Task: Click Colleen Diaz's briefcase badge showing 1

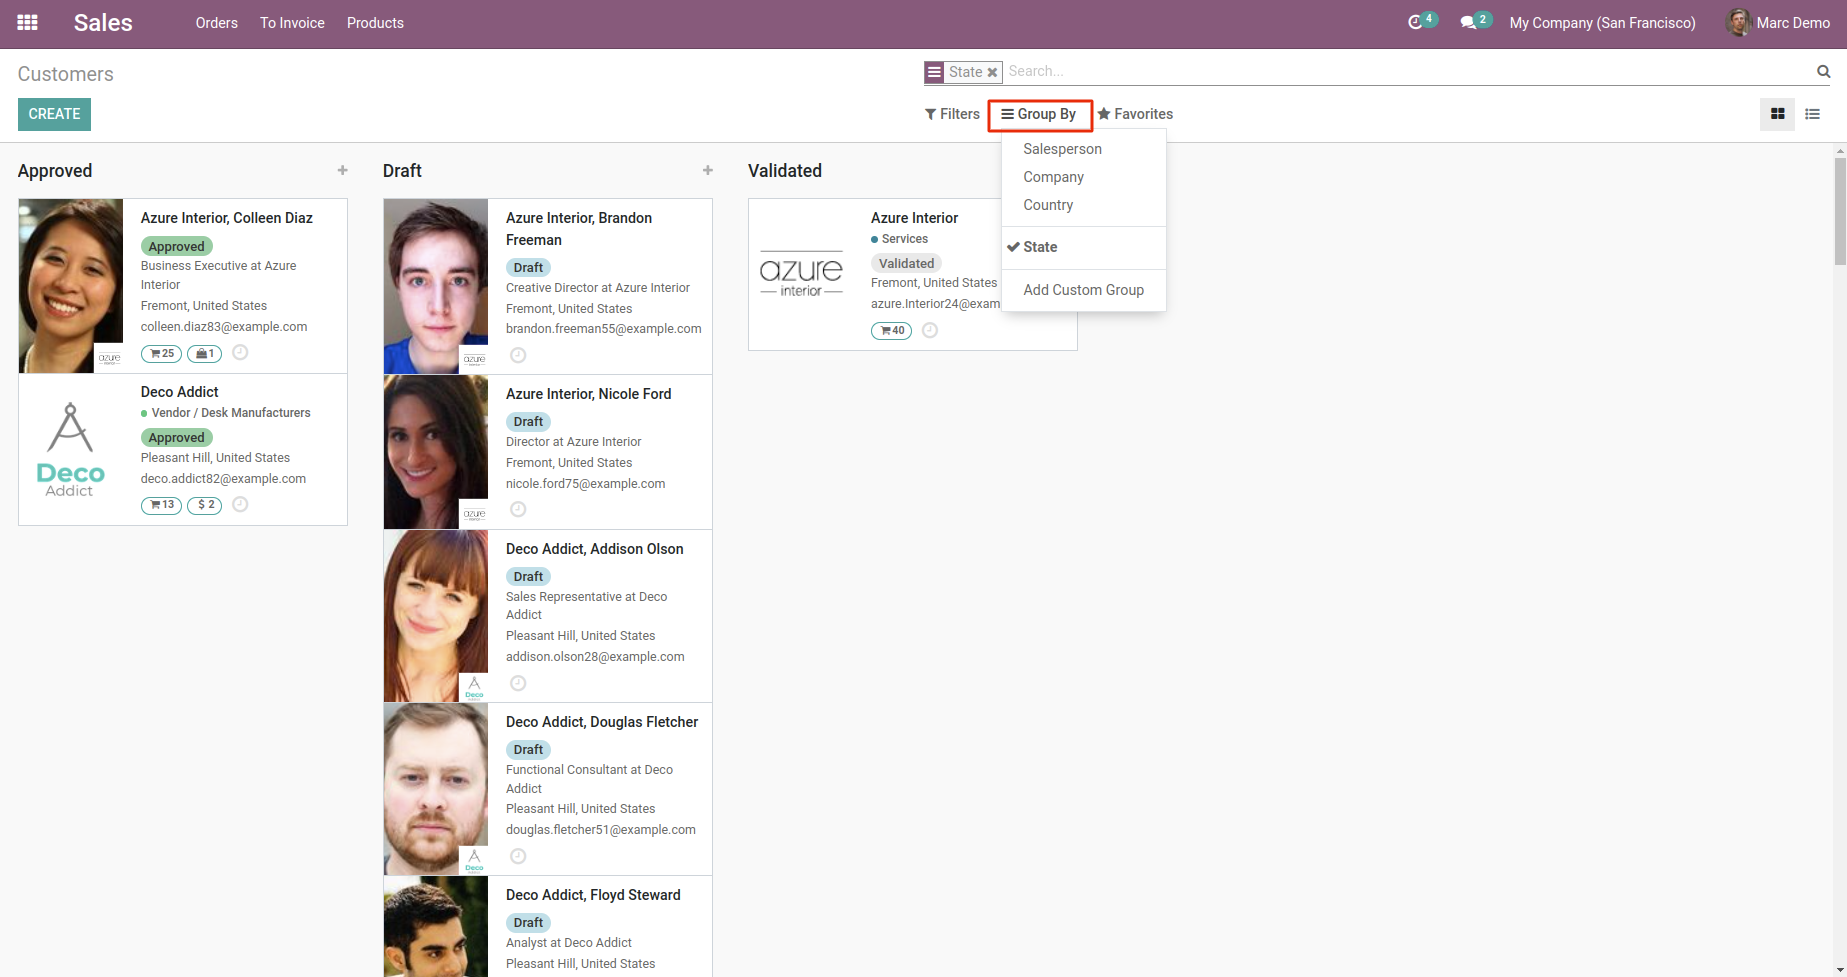Action: pyautogui.click(x=204, y=353)
